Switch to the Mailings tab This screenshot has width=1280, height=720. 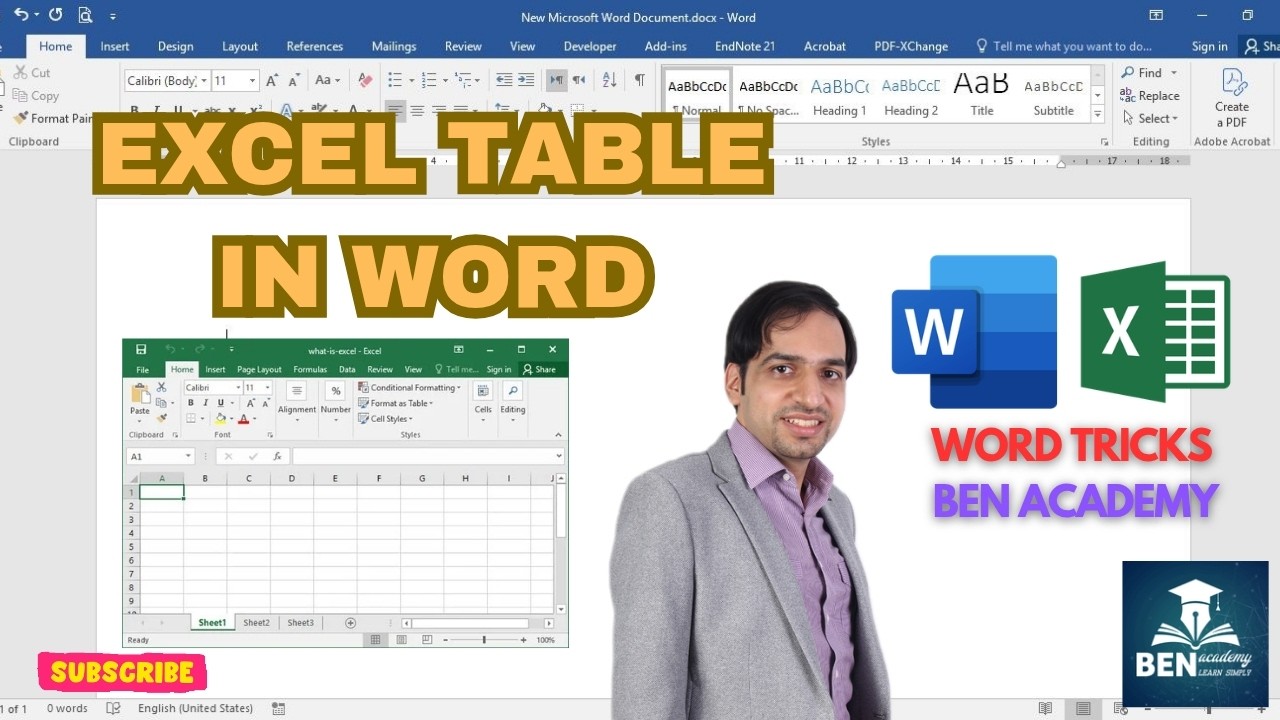click(x=394, y=46)
